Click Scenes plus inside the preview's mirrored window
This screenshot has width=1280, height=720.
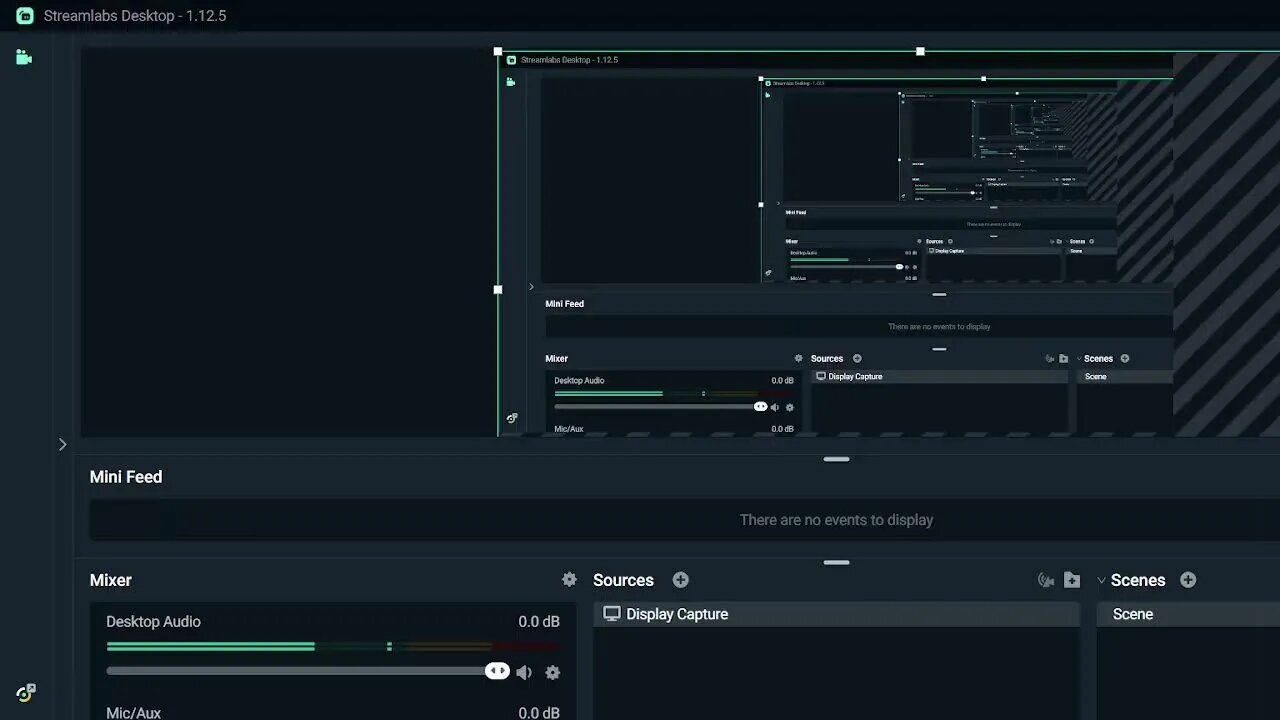click(1125, 358)
